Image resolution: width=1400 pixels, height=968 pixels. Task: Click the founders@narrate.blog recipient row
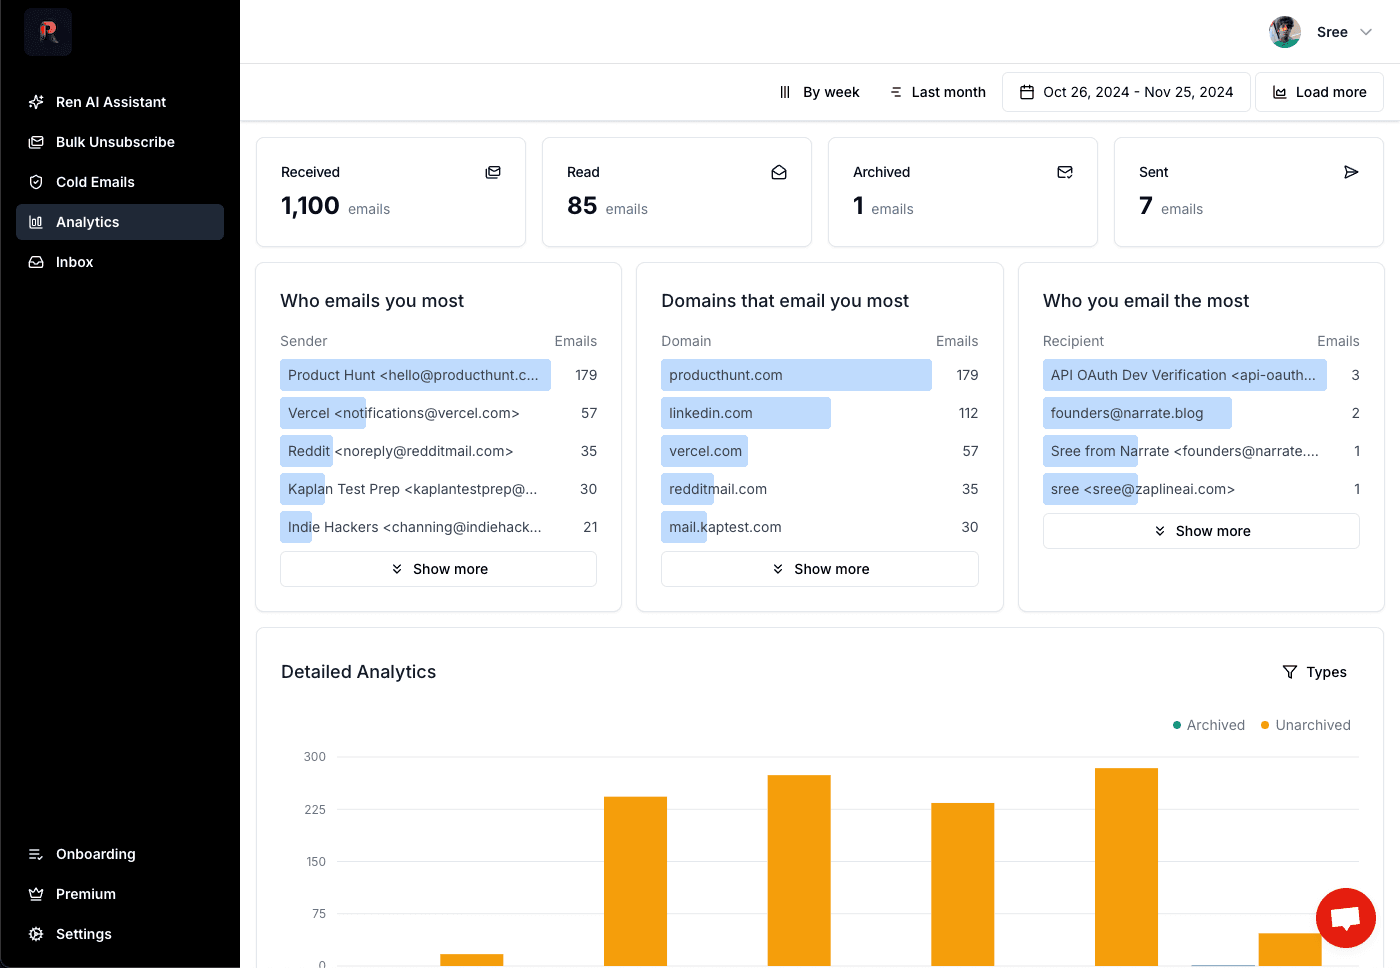click(x=1201, y=413)
